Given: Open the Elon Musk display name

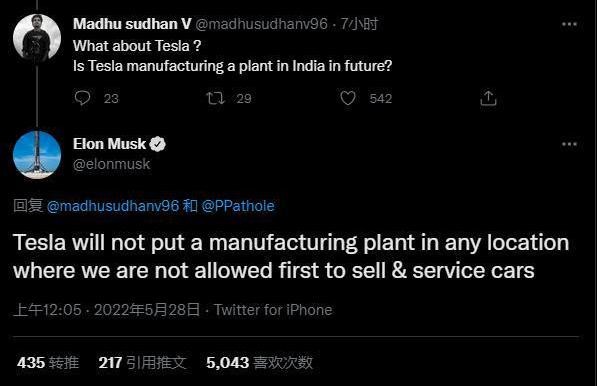Looking at the screenshot, I should click(109, 144).
